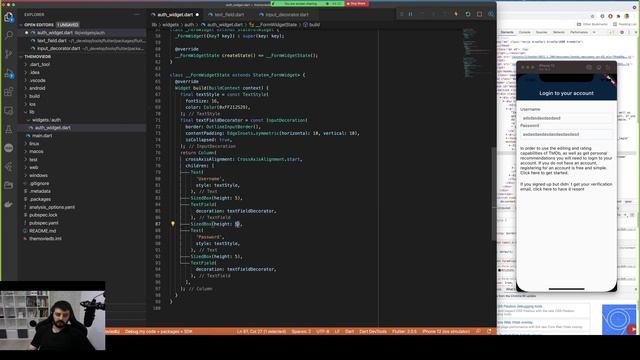Viewport: 640px width, 360px height.
Task: Open the Search view in the activity bar
Action: click(x=9, y=35)
